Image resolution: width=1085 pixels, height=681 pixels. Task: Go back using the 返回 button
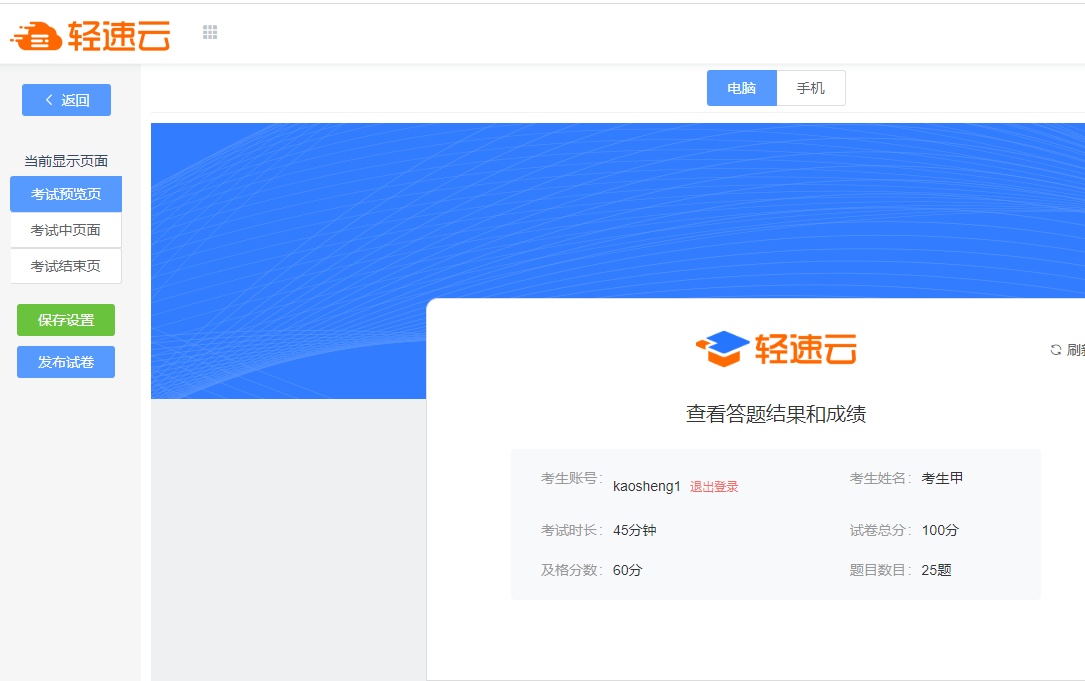tap(66, 100)
